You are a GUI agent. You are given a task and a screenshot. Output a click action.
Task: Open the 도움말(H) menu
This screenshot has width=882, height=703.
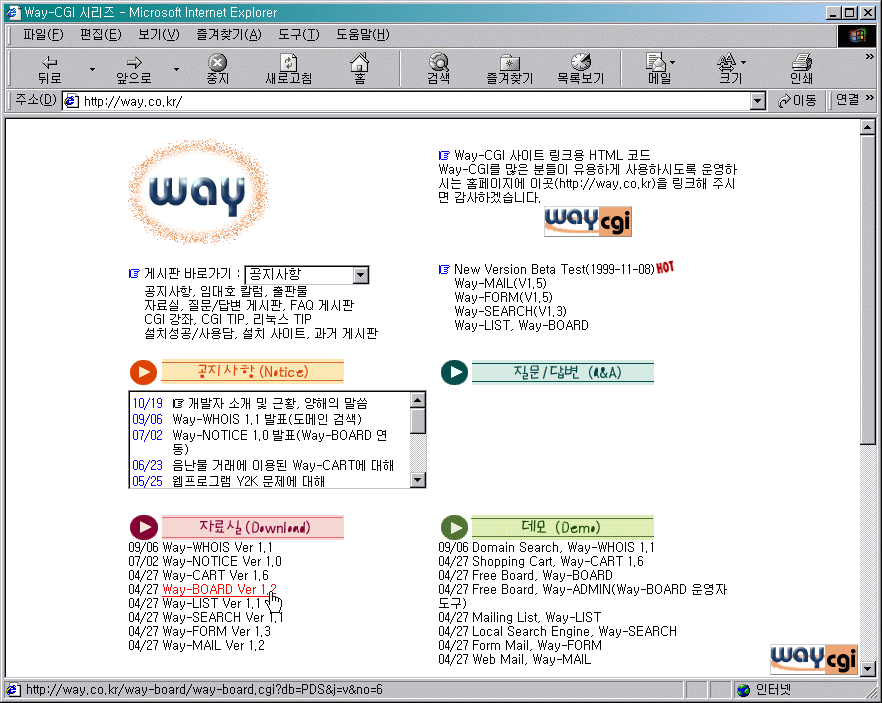coord(363,35)
